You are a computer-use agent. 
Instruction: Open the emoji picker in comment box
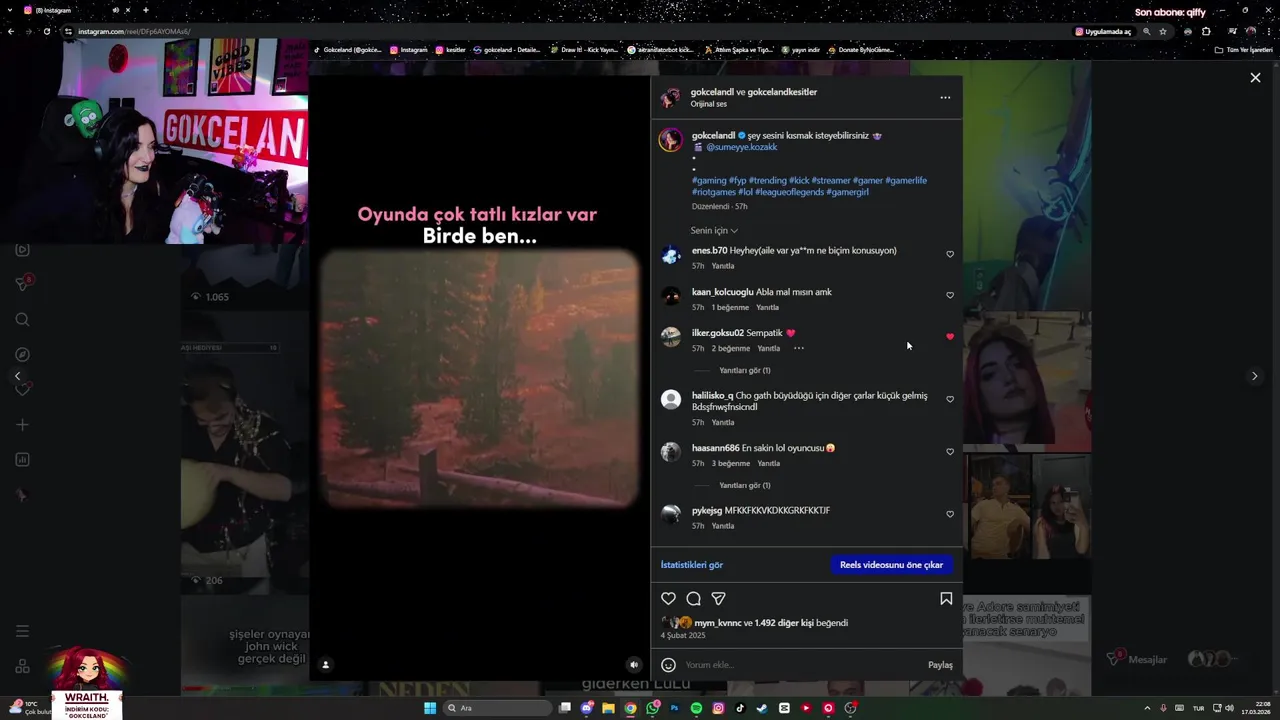[668, 665]
